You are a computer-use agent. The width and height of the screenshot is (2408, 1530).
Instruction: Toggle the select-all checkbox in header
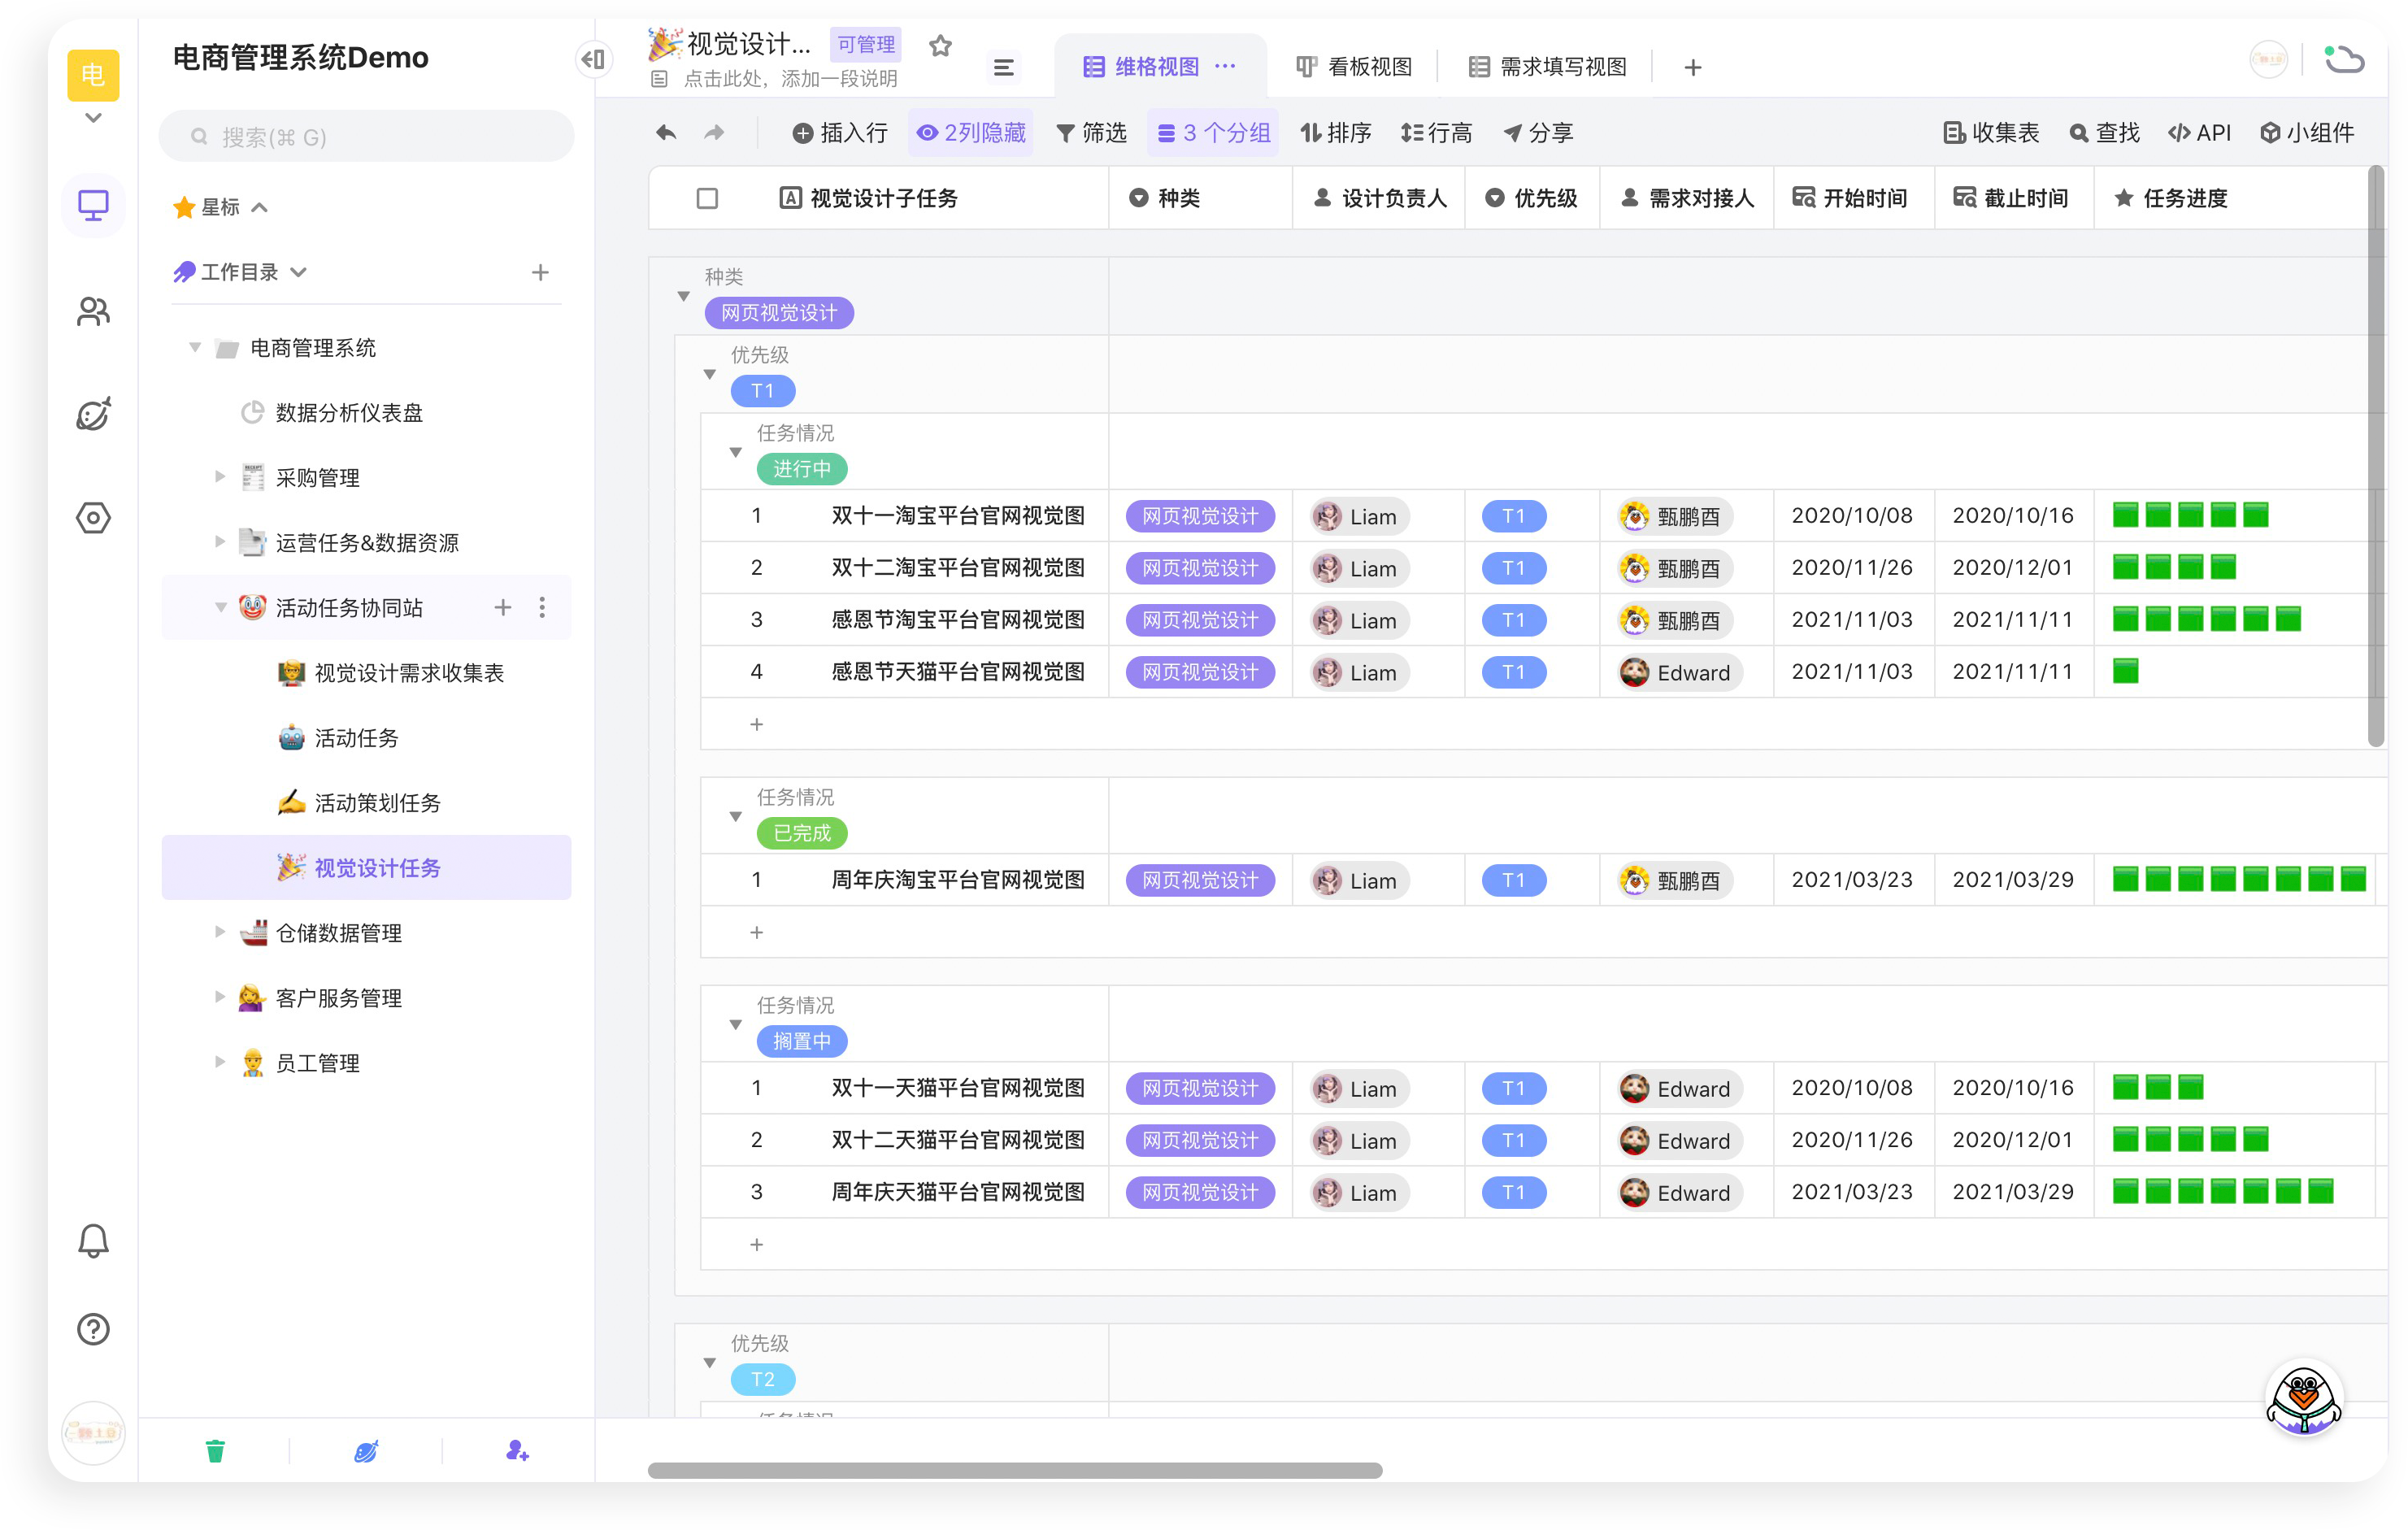point(707,198)
